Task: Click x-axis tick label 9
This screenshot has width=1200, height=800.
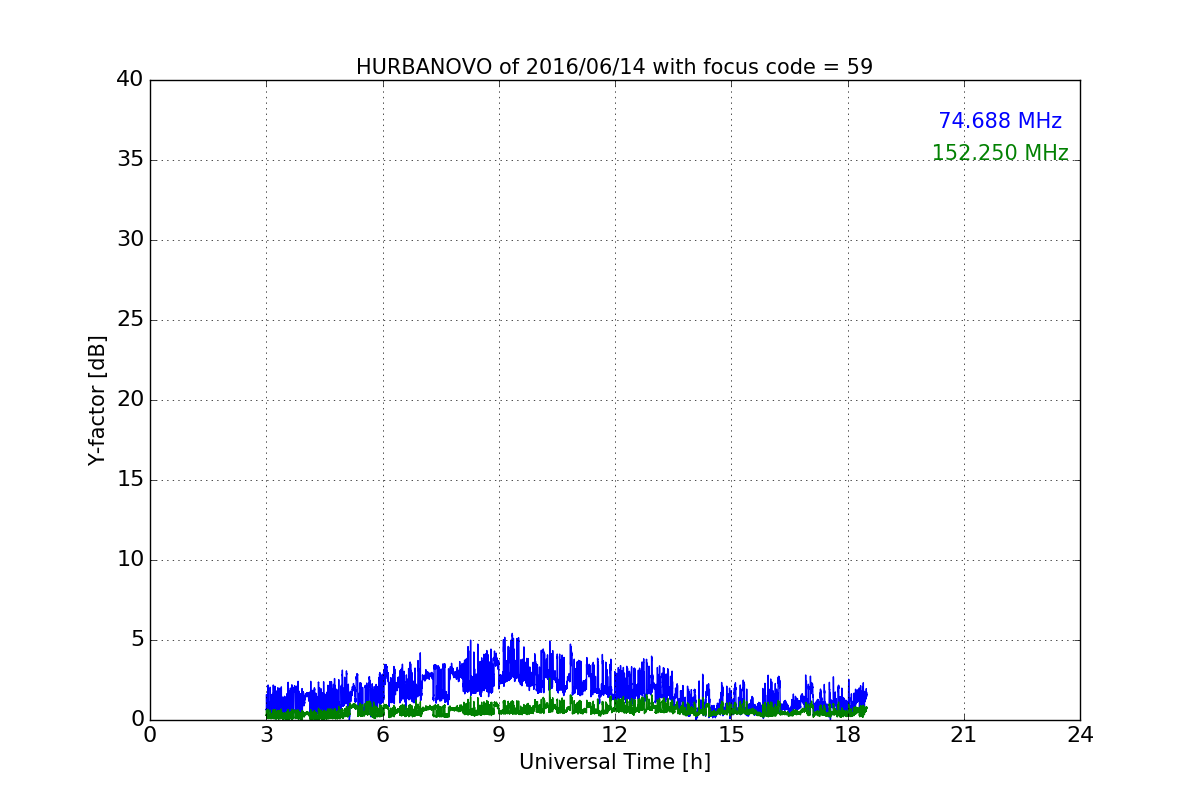Action: click(x=499, y=735)
